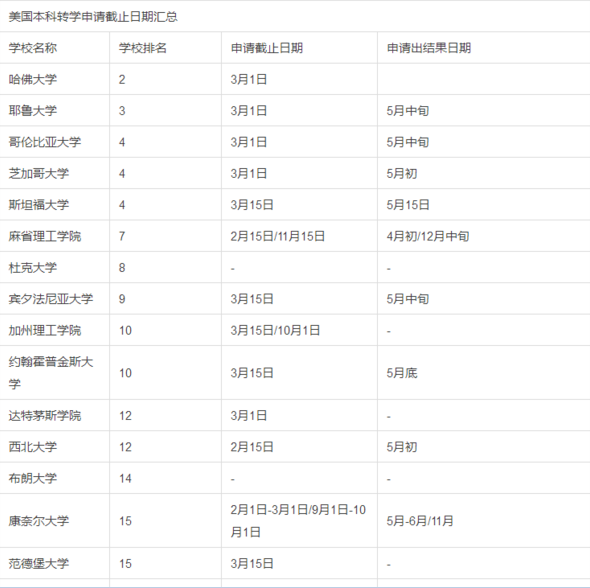
Task: Click the 麻省理工学院 deadline 2月15日/11月15日
Action: click(277, 236)
